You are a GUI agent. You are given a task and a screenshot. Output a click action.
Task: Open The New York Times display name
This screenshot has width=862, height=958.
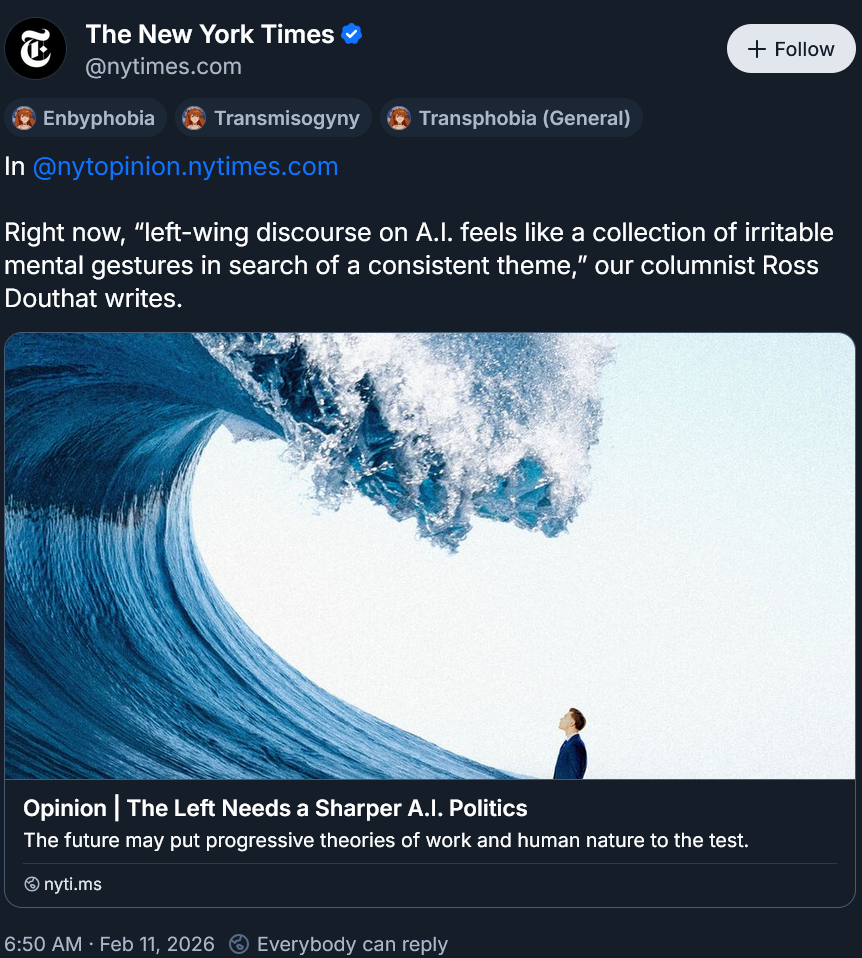(x=210, y=34)
